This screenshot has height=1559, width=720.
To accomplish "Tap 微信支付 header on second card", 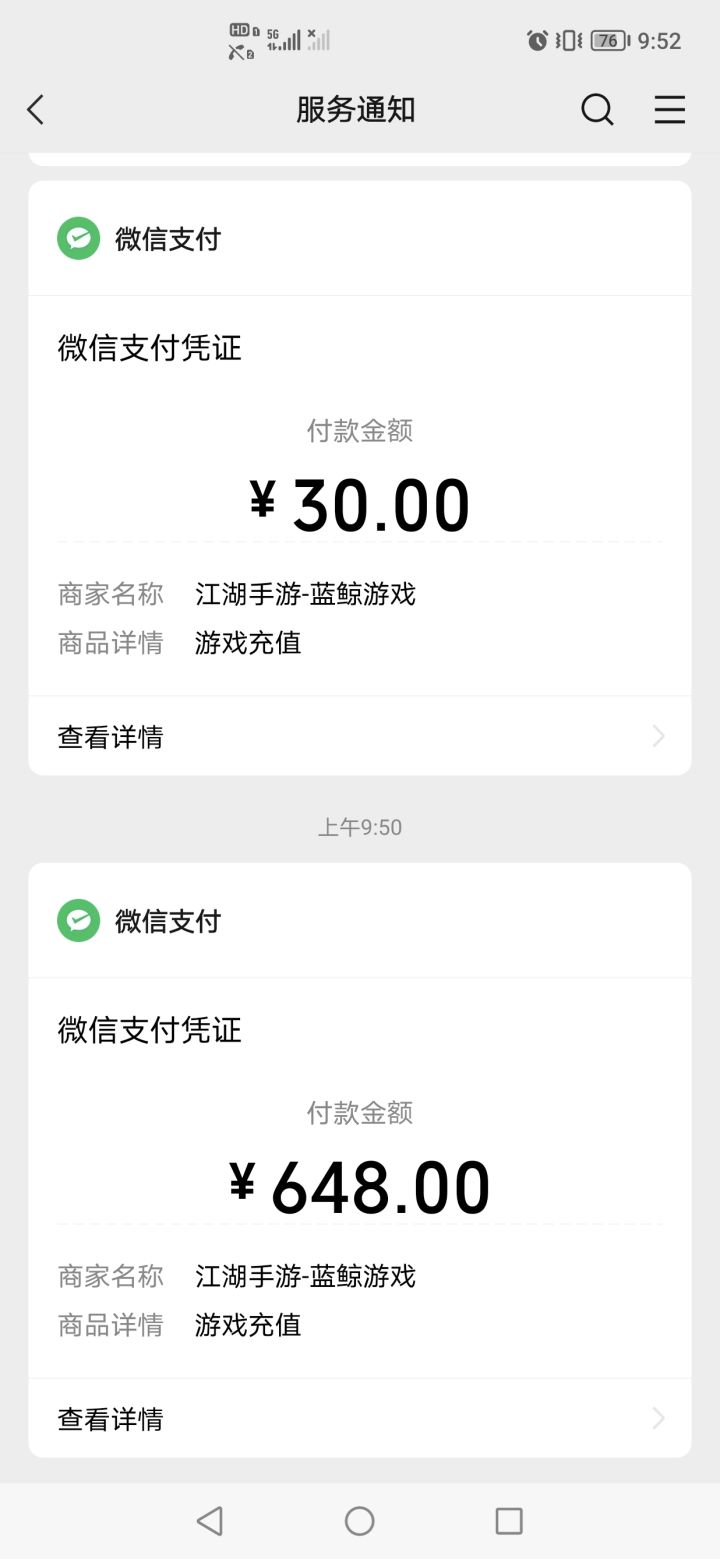I will [167, 921].
